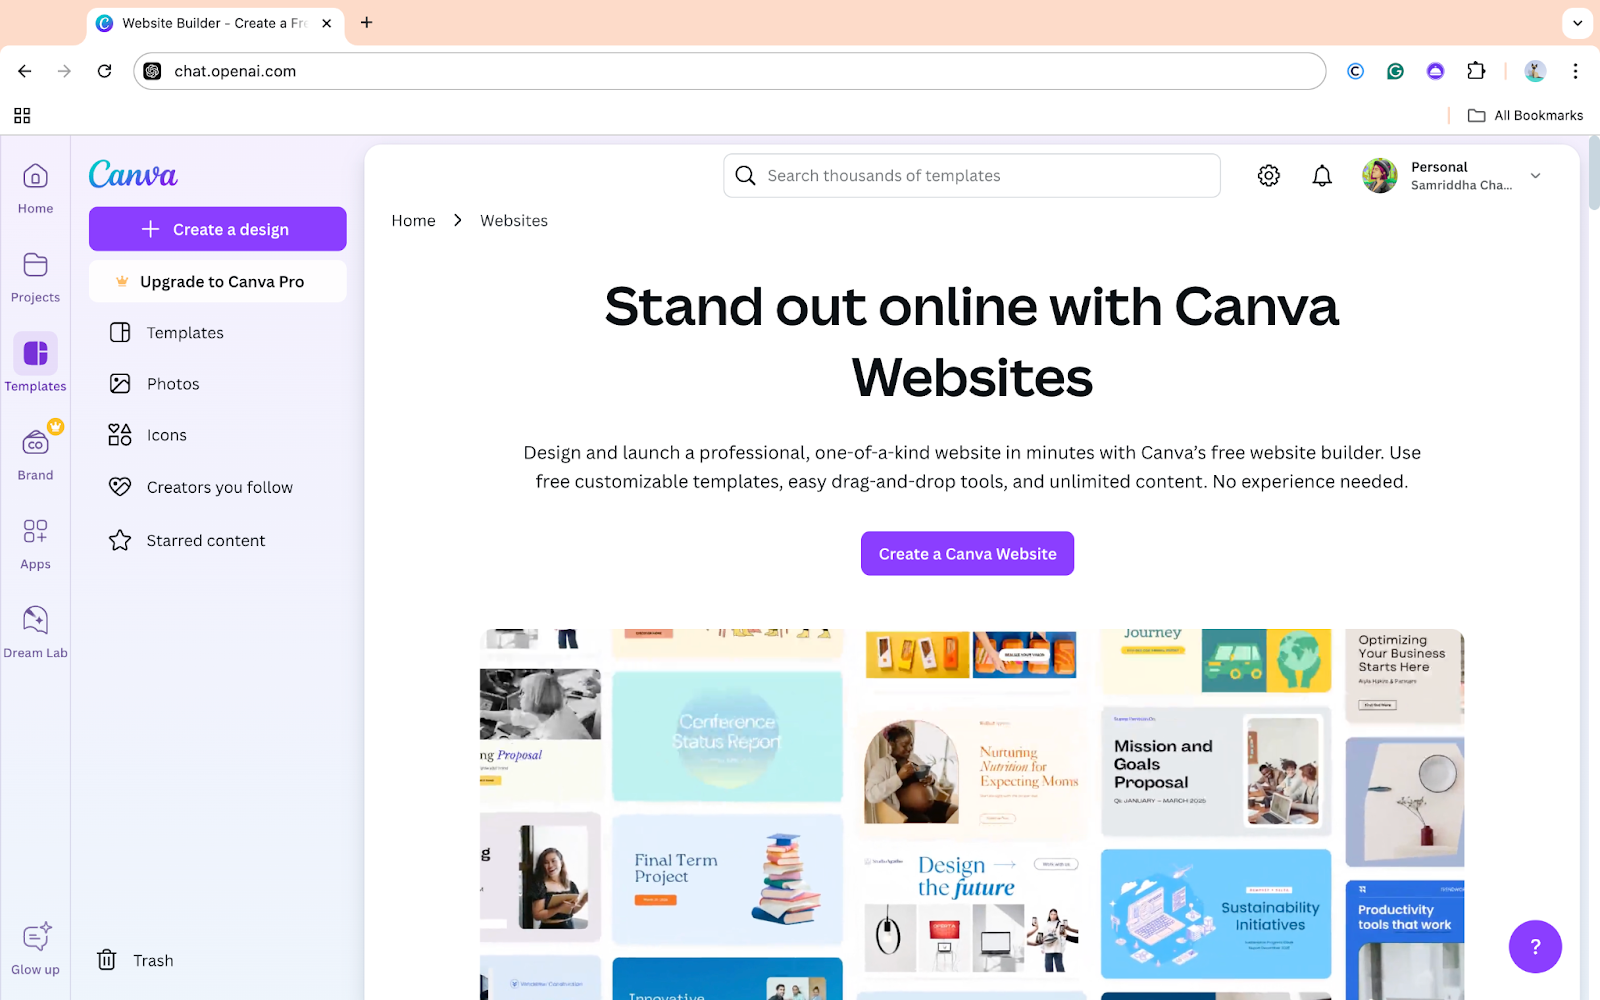The height and width of the screenshot is (1000, 1600).
Task: Click the Glow up feedback icon
Action: [35, 948]
